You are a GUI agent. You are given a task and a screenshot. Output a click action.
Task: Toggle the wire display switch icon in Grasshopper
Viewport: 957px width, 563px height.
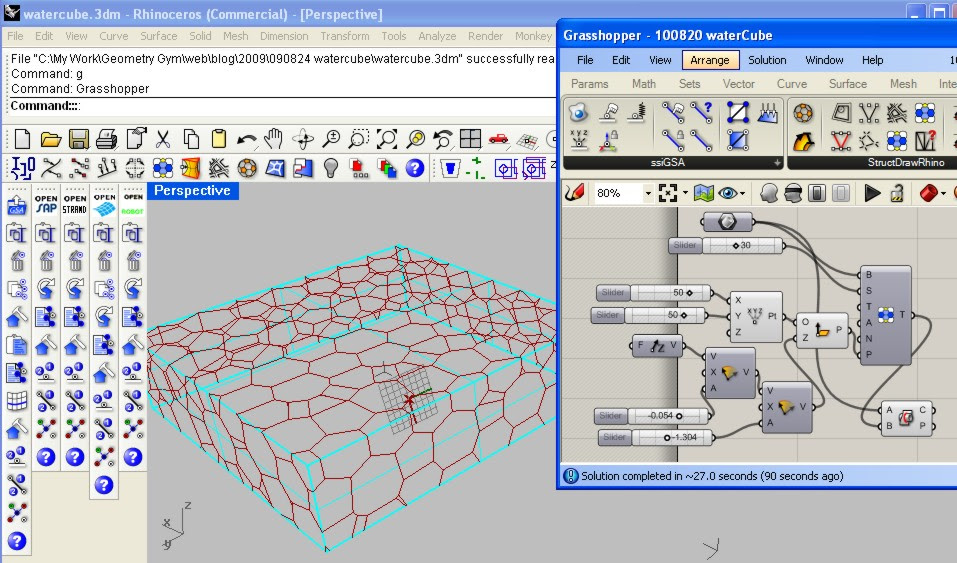pos(817,193)
